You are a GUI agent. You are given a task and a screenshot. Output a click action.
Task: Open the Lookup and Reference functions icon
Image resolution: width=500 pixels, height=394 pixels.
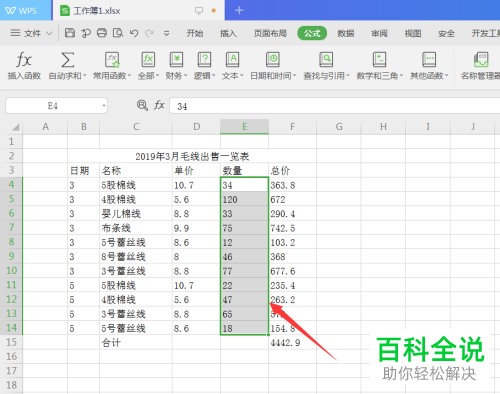[x=326, y=60]
